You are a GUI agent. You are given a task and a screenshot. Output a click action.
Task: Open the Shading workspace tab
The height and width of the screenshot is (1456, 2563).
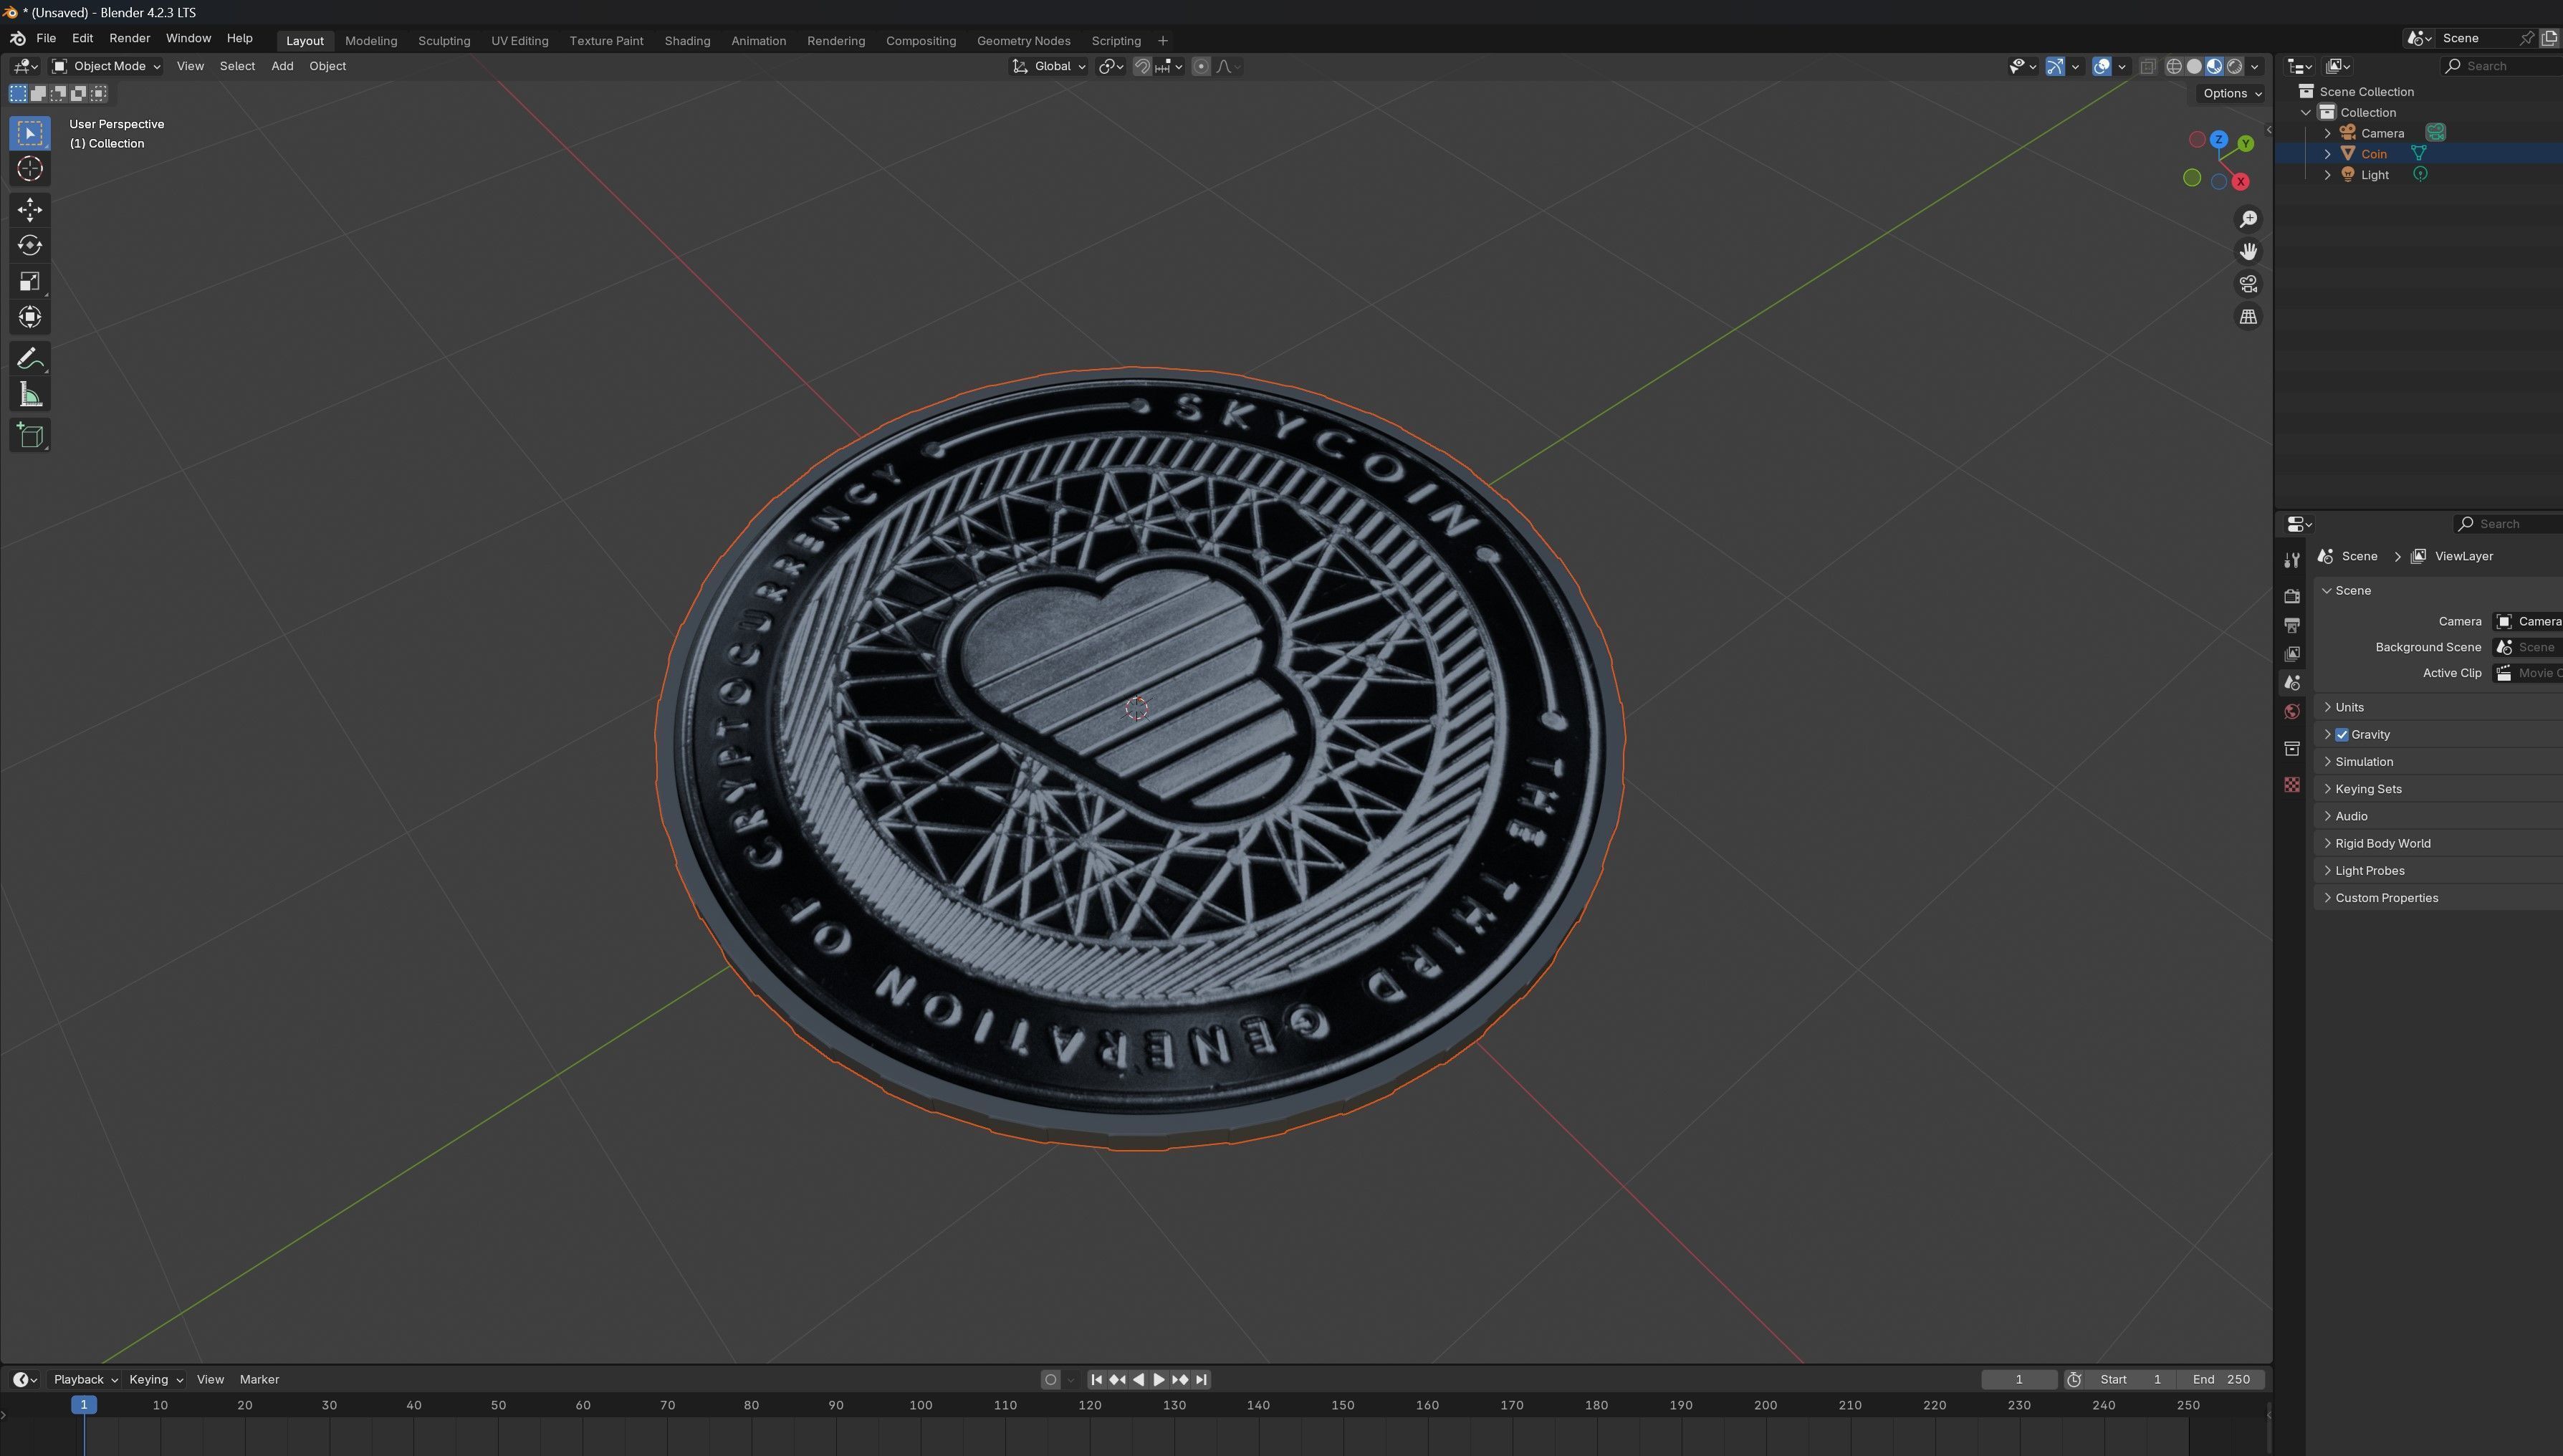(687, 41)
